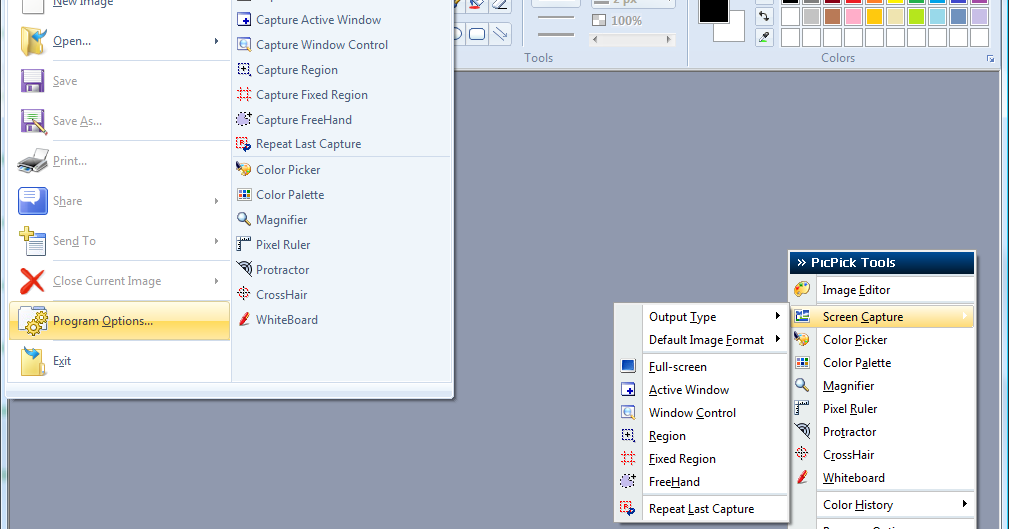The height and width of the screenshot is (529, 1009).
Task: Click the Region icon in the Screen Capture submenu
Action: pos(628,436)
